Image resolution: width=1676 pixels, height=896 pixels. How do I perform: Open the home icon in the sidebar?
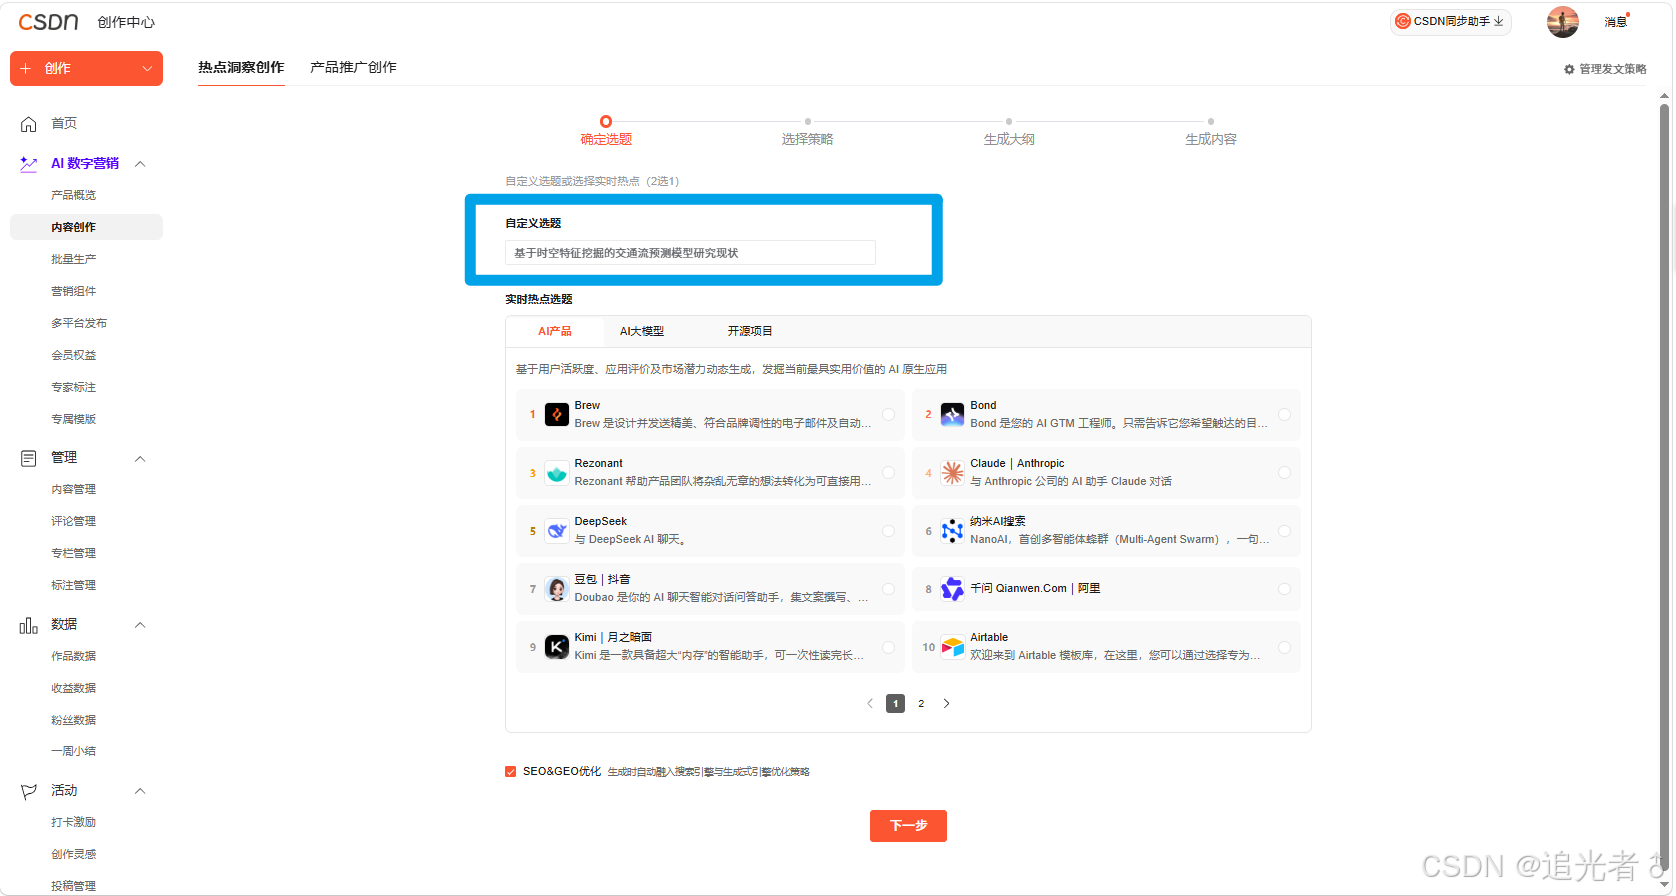29,124
